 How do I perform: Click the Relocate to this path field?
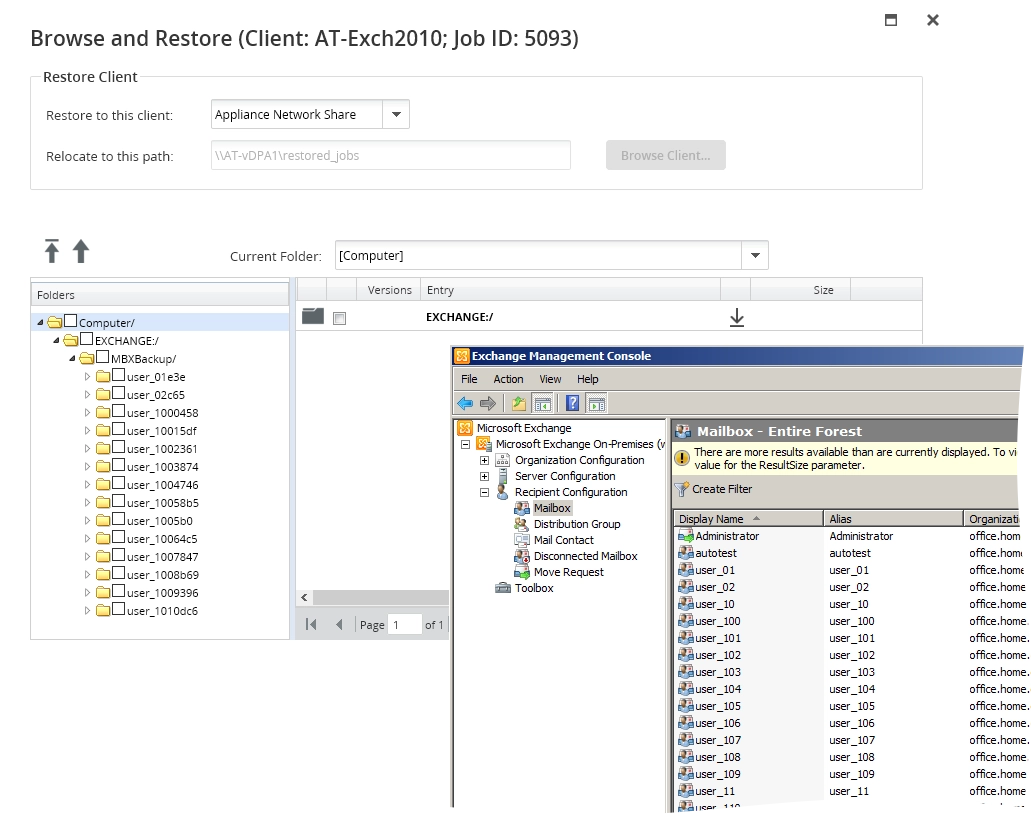click(391, 156)
